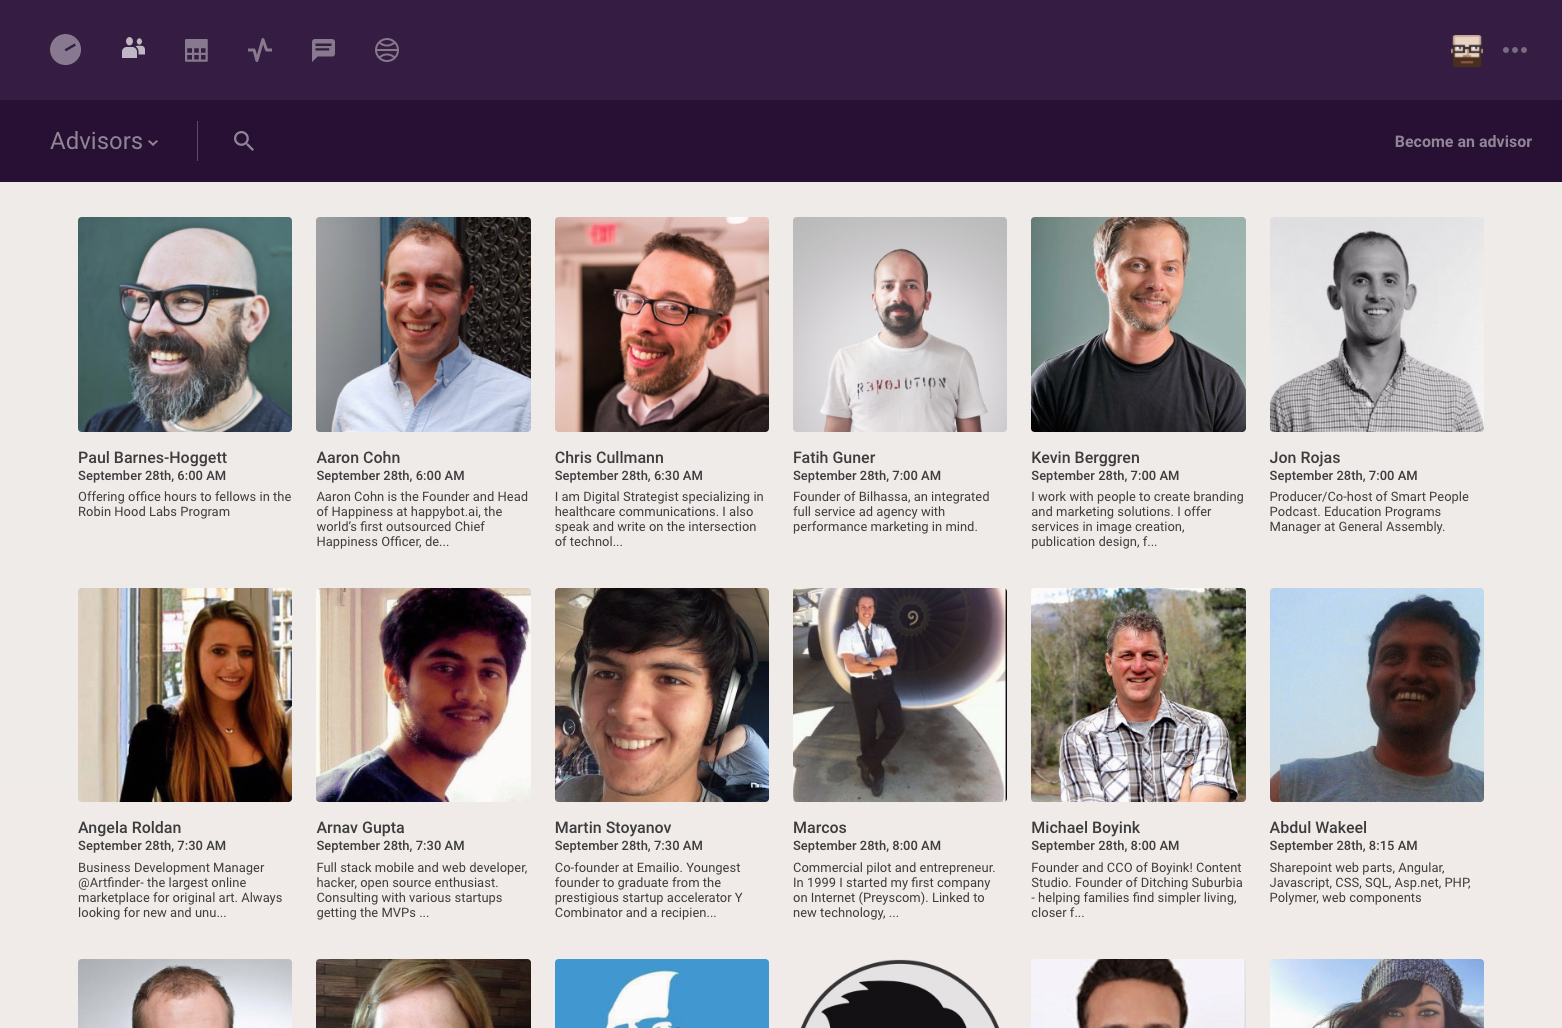
Task: Open the people/members icon
Action: point(133,49)
